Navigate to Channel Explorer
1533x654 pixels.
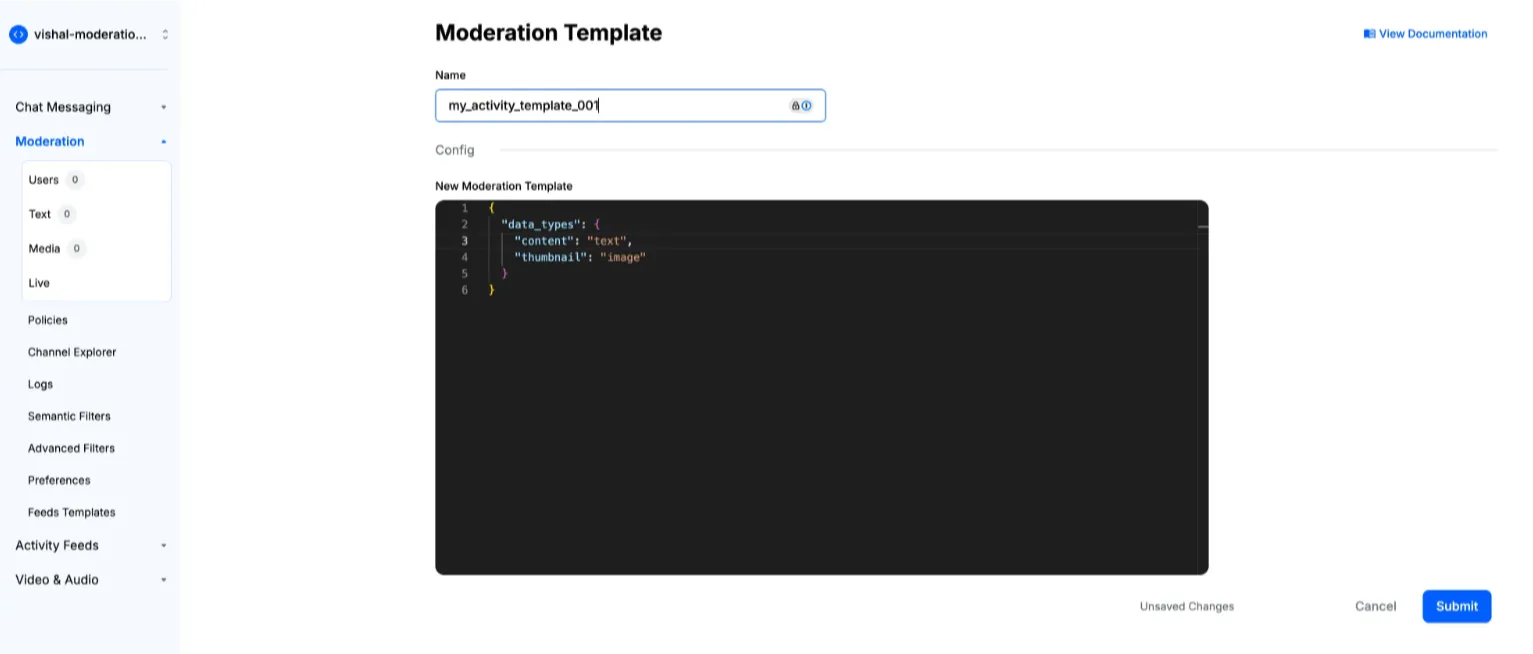72,352
